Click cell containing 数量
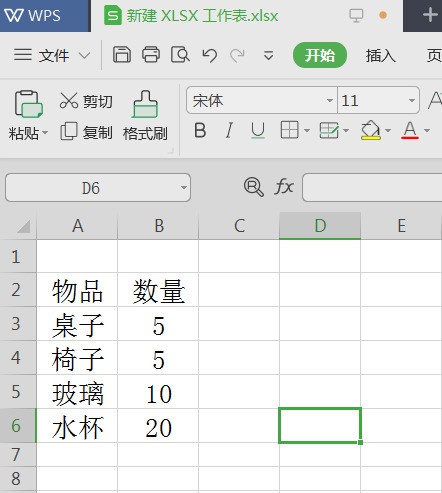The image size is (442, 493). (x=158, y=290)
